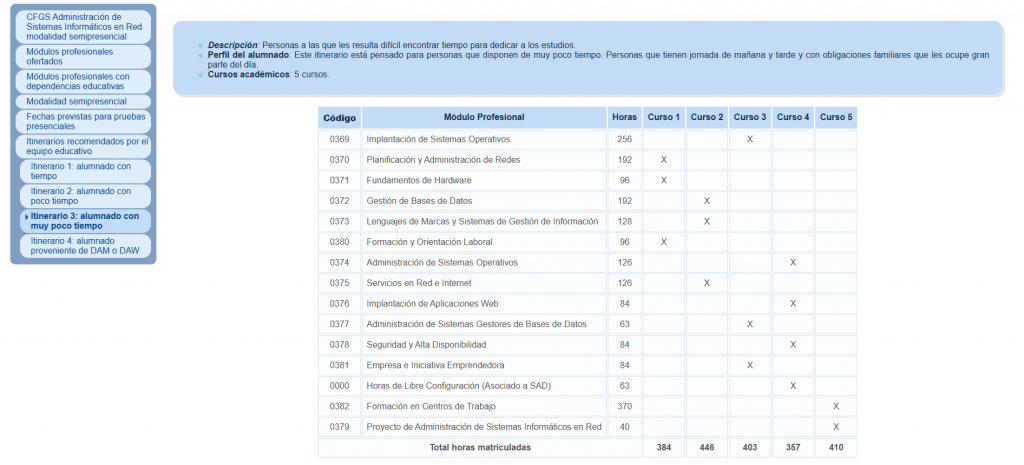Click the 256 hours value

[x=624, y=139]
